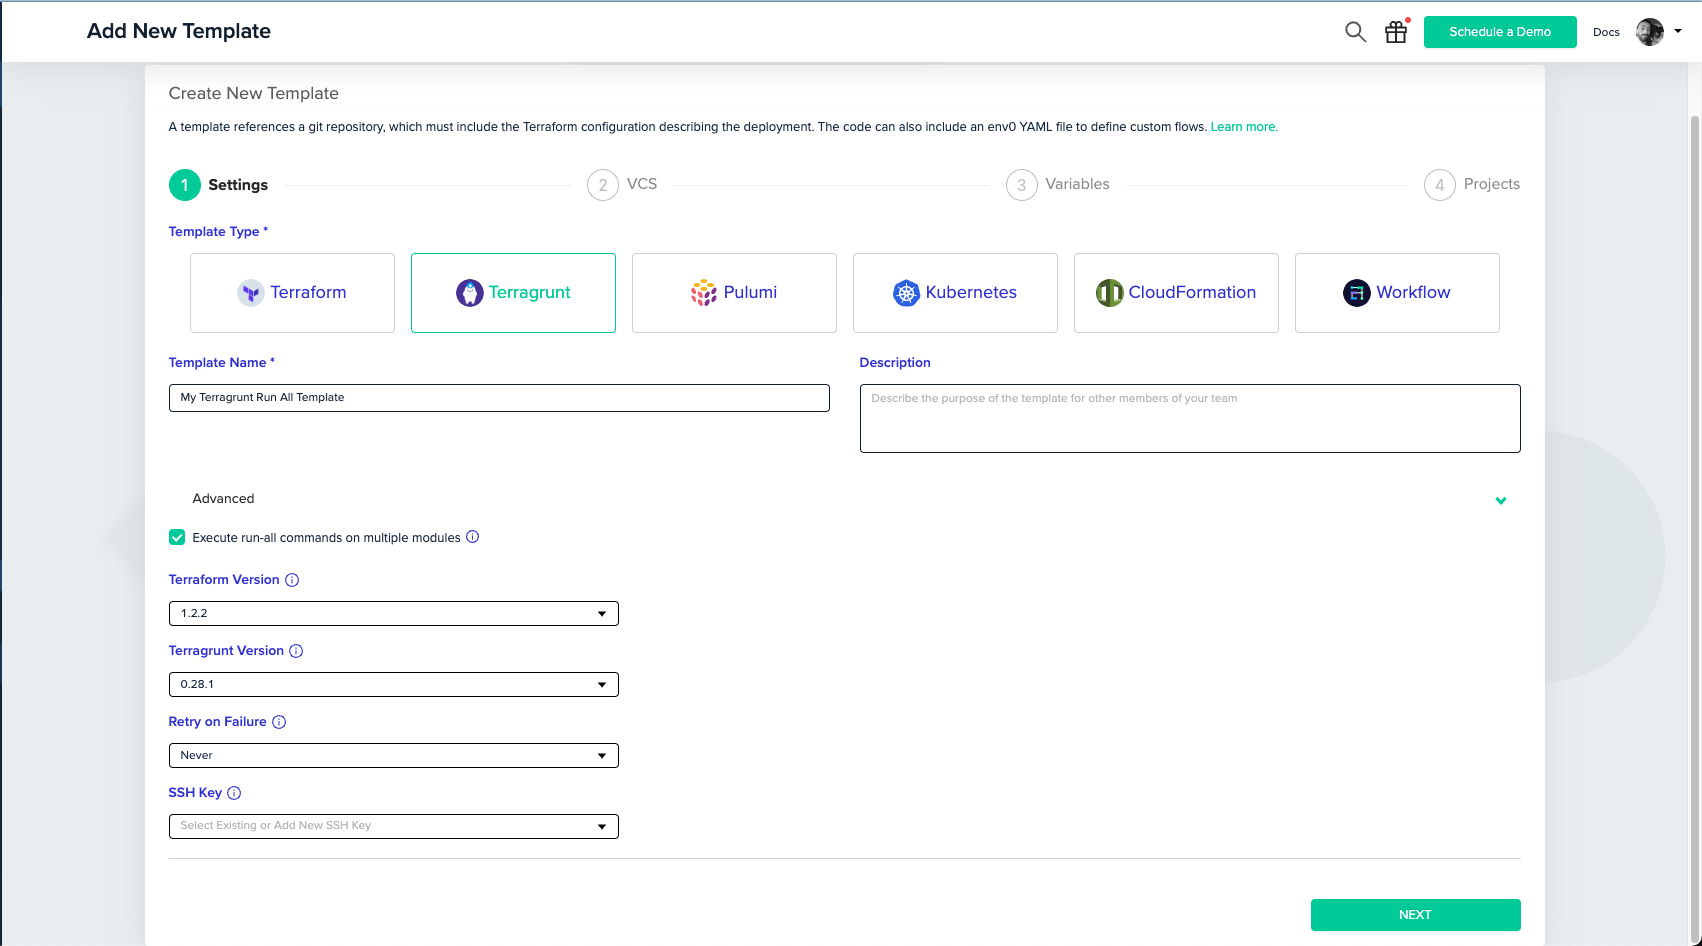The width and height of the screenshot is (1702, 946).
Task: Click the Advanced section label
Action: click(223, 499)
